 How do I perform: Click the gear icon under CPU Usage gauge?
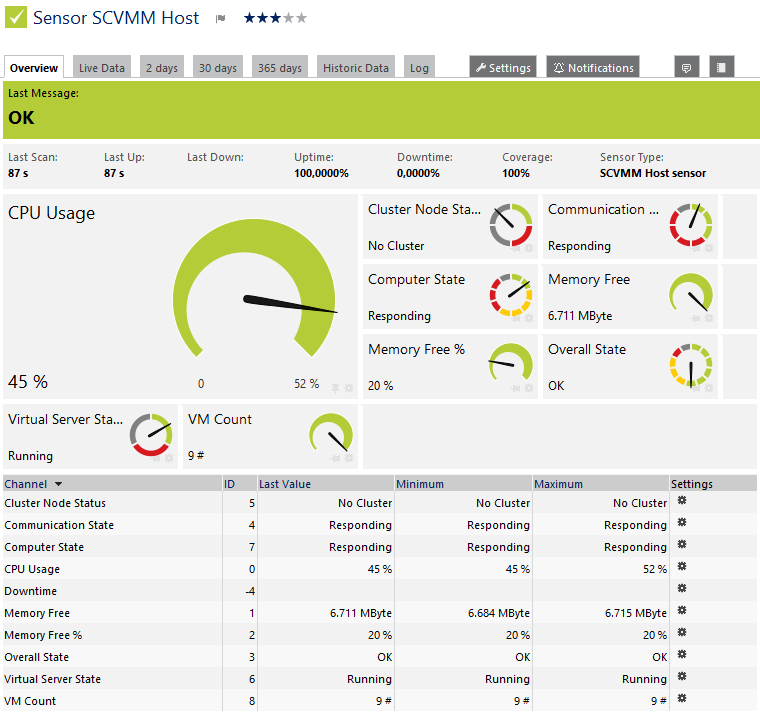(349, 388)
